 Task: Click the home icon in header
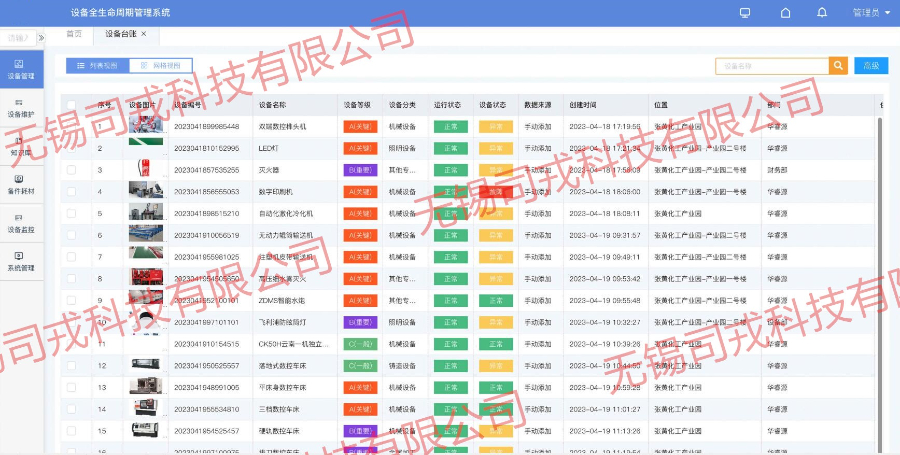785,13
